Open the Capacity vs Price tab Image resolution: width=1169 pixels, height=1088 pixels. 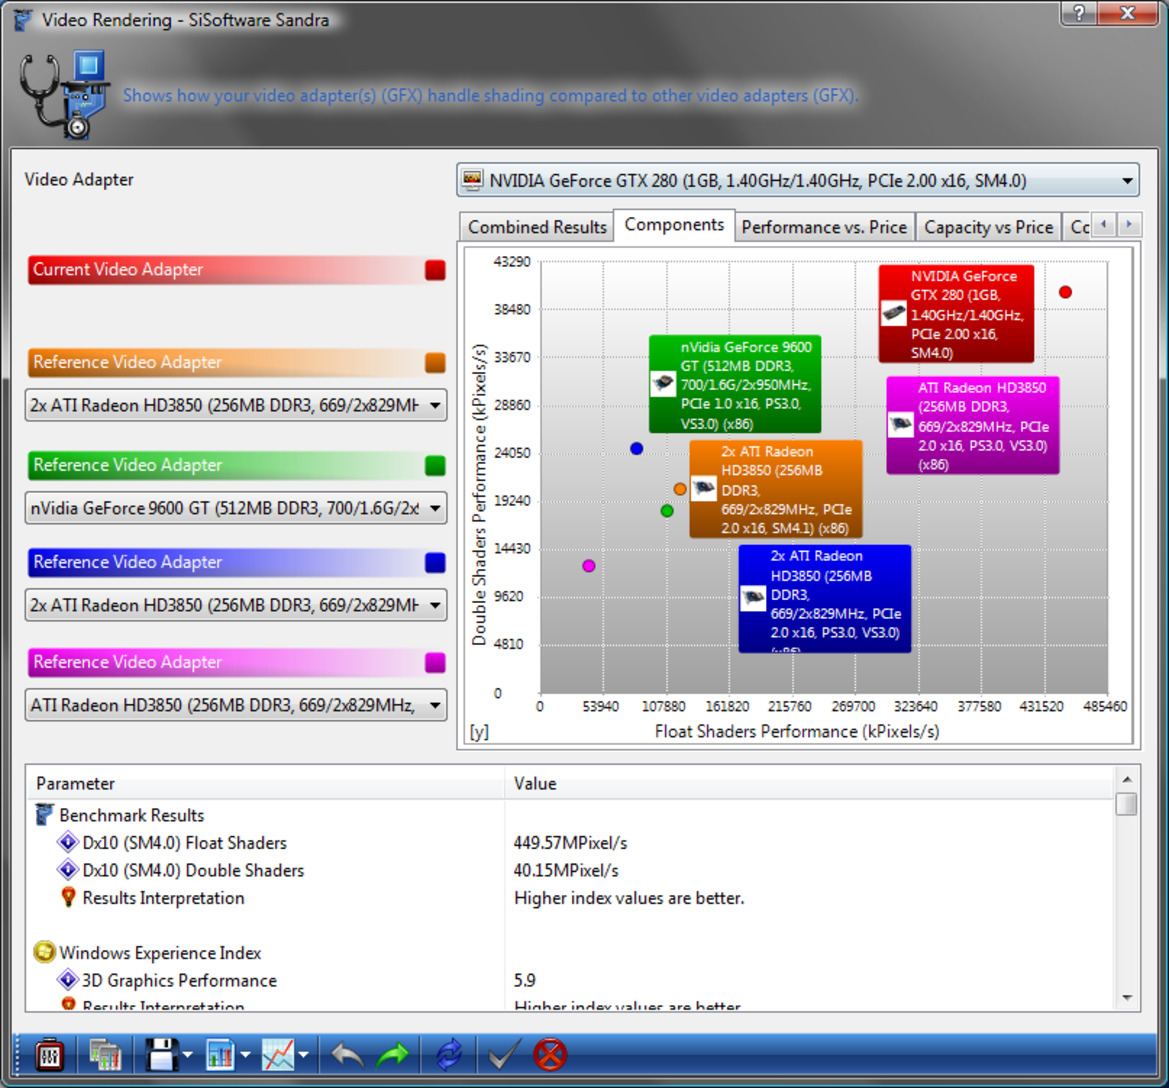tap(989, 227)
